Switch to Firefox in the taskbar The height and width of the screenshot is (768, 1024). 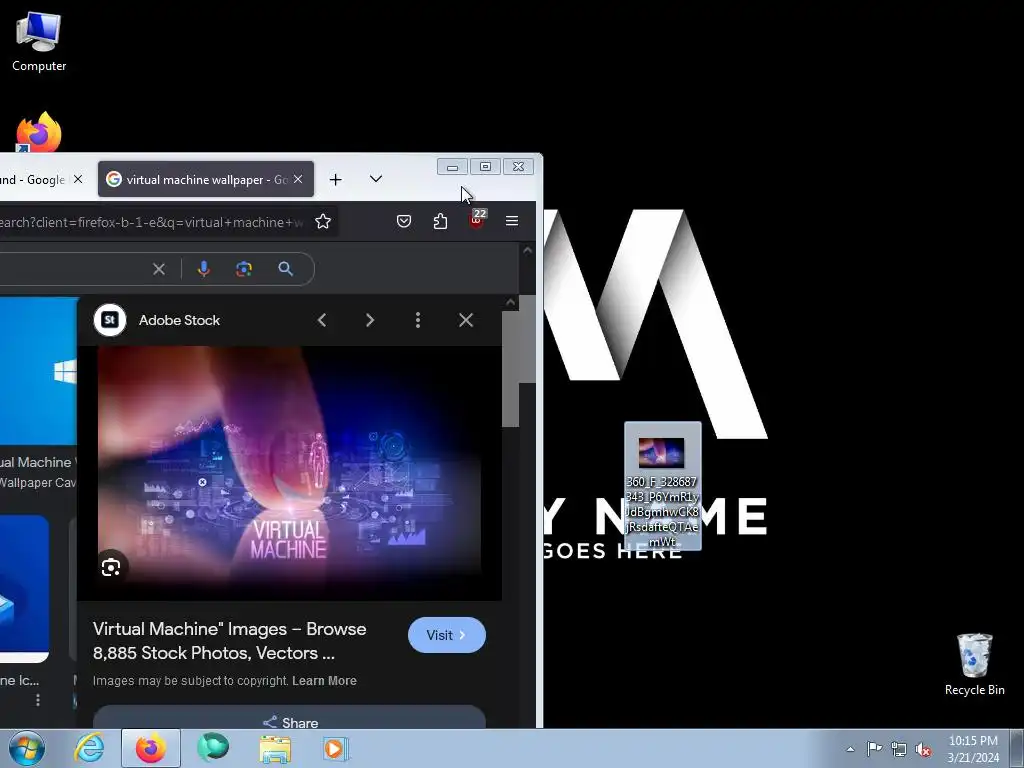151,748
